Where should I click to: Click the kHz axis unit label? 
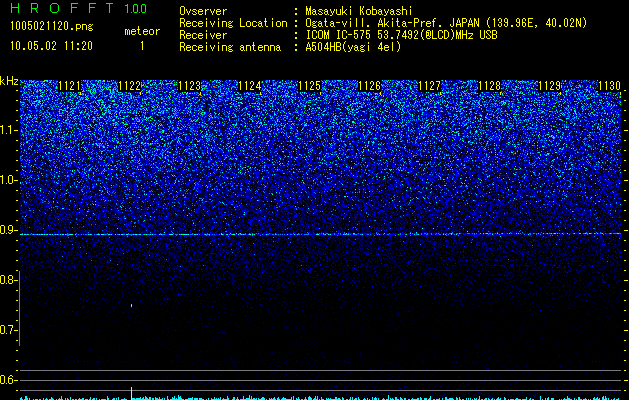coord(9,81)
